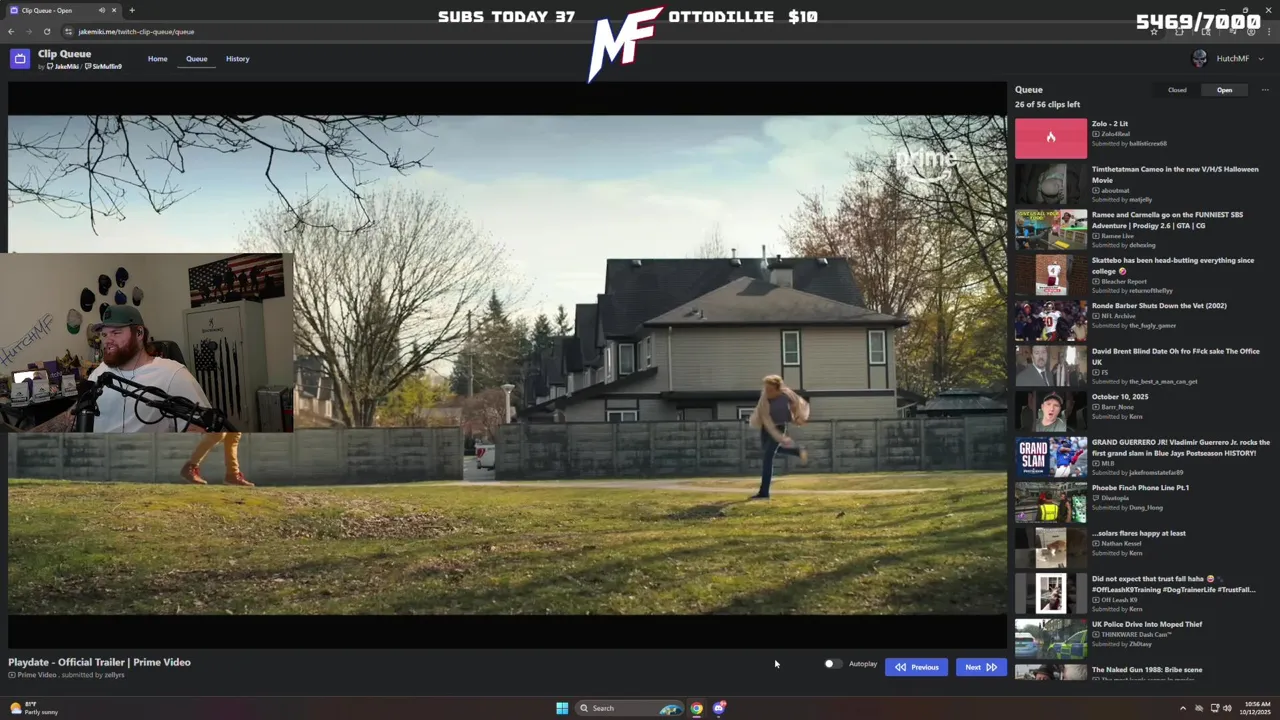Open Ronde Barber clip thumbnail
Viewport: 1280px width, 720px height.
(1051, 321)
